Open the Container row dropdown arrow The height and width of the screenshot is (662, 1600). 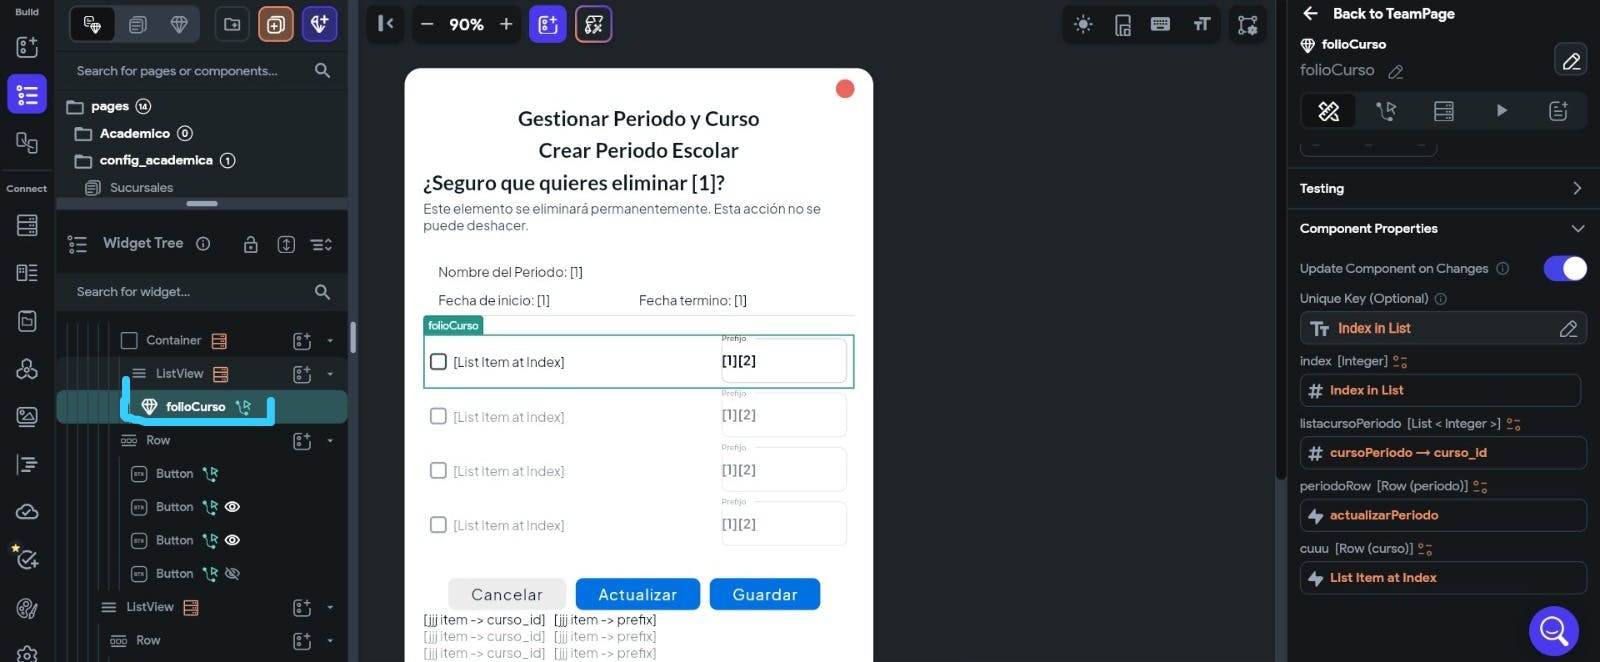tap(330, 341)
